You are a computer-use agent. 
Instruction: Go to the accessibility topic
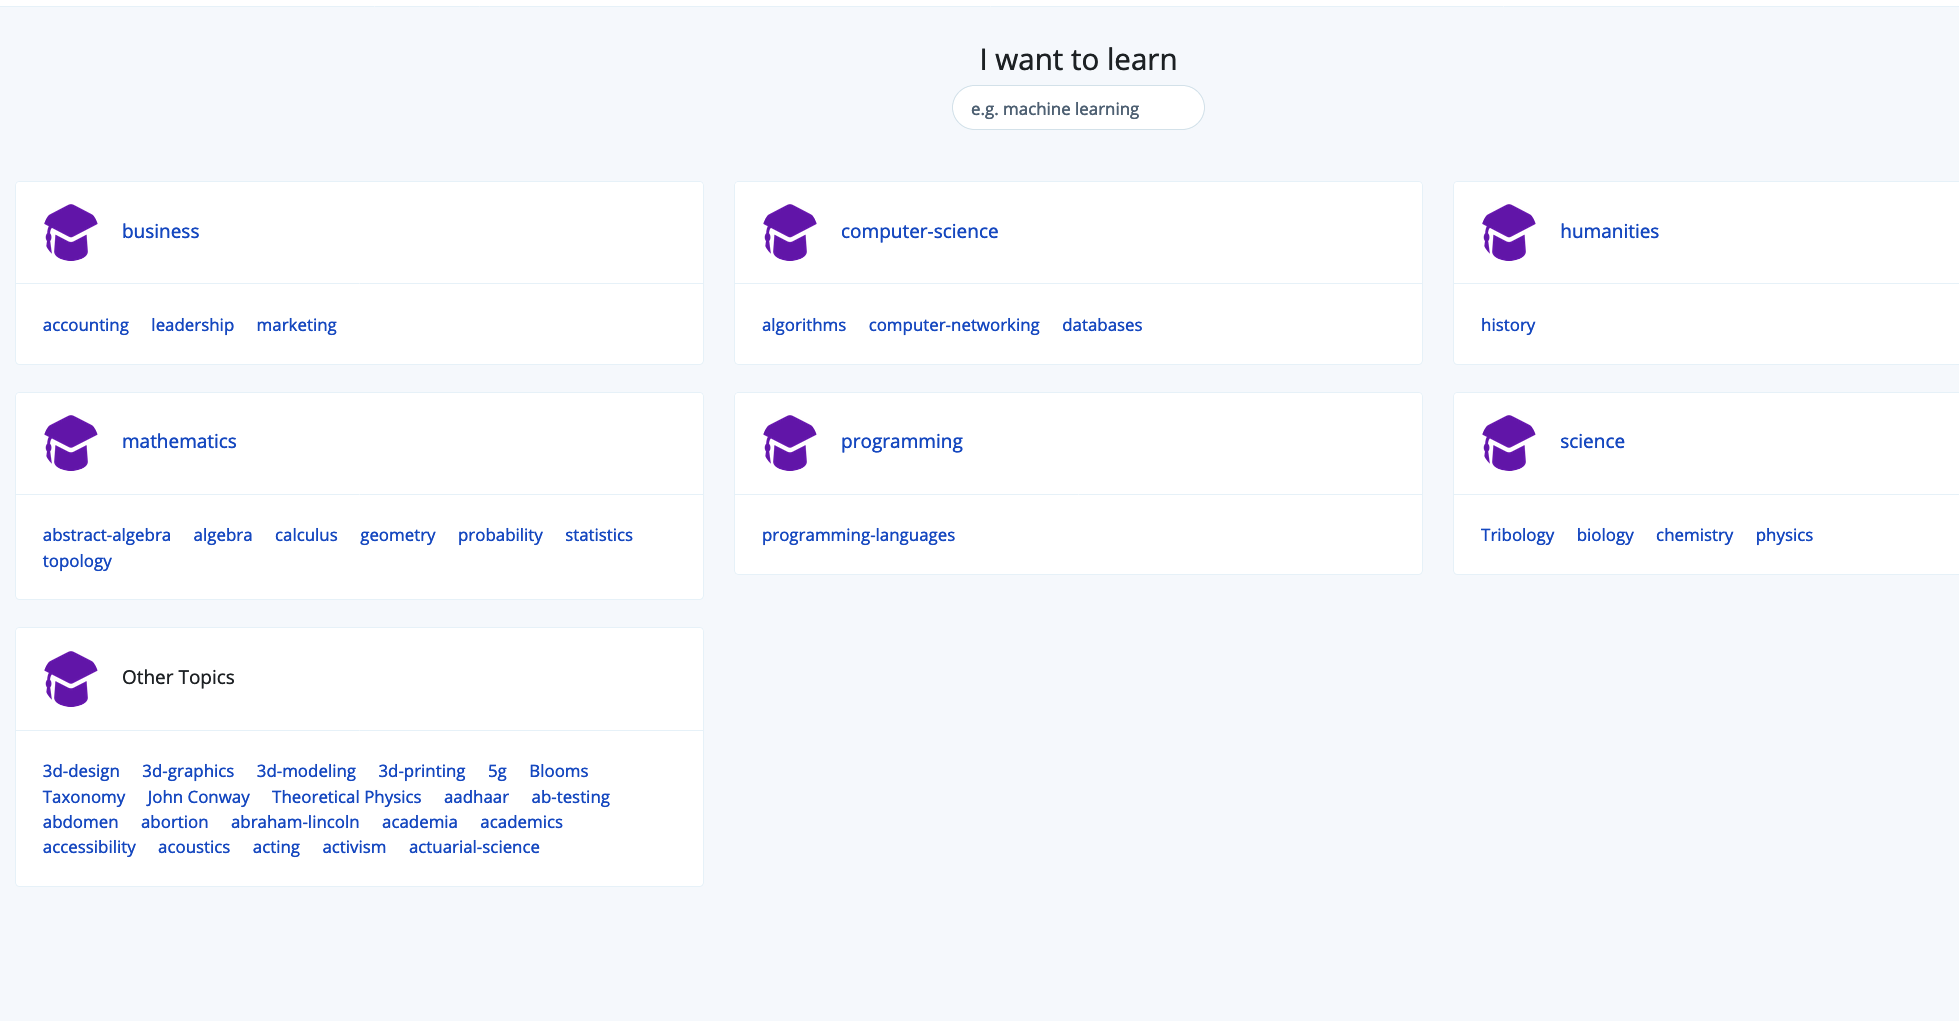click(x=89, y=847)
